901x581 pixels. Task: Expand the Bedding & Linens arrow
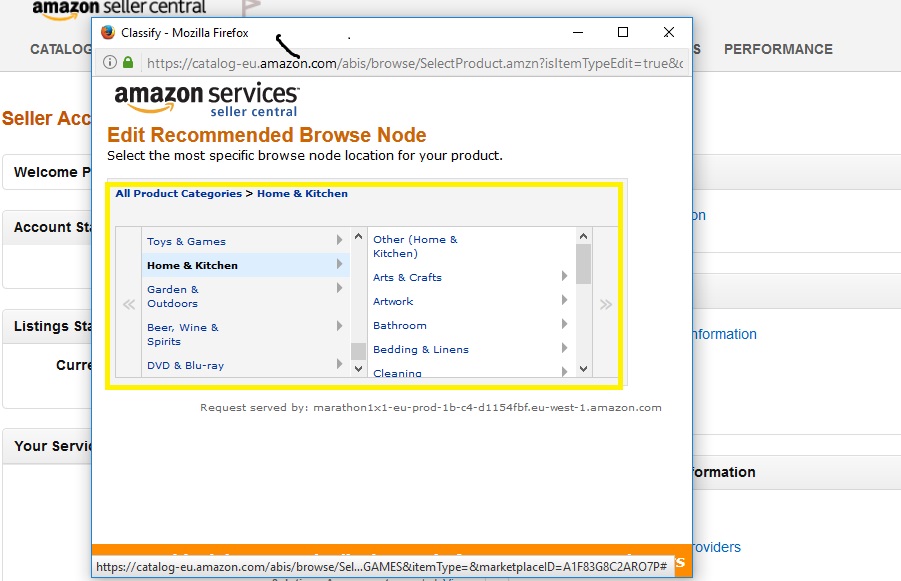[564, 348]
